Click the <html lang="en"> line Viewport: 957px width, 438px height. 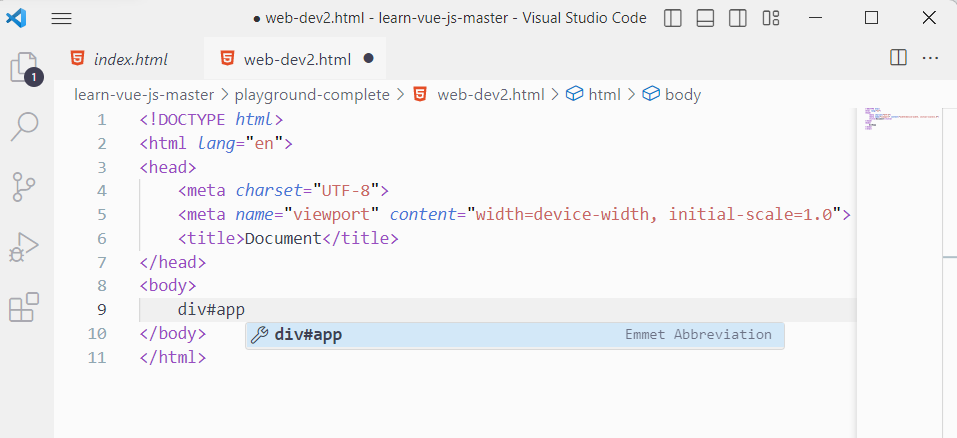tap(217, 144)
